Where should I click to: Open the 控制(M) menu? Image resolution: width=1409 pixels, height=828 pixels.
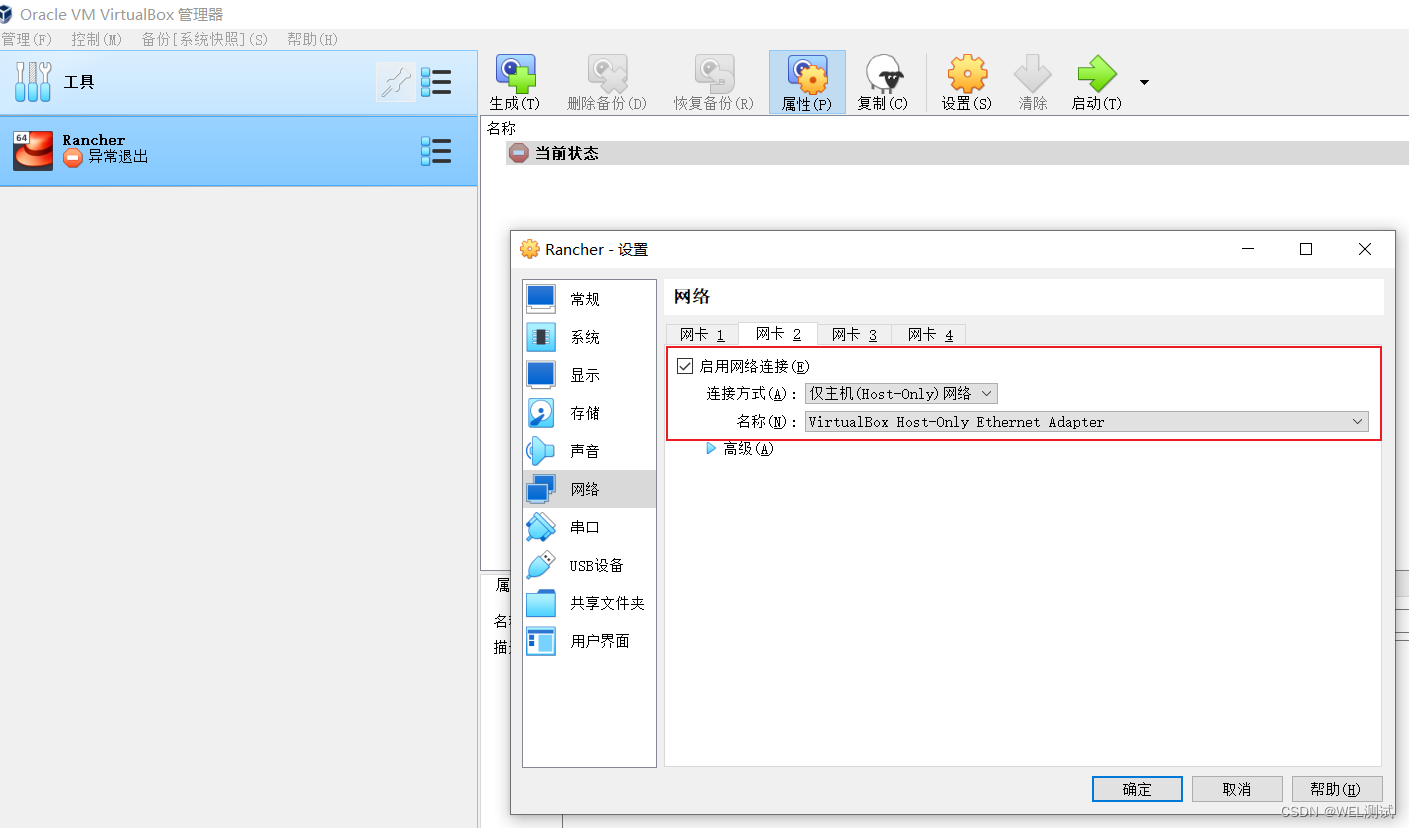click(x=96, y=39)
